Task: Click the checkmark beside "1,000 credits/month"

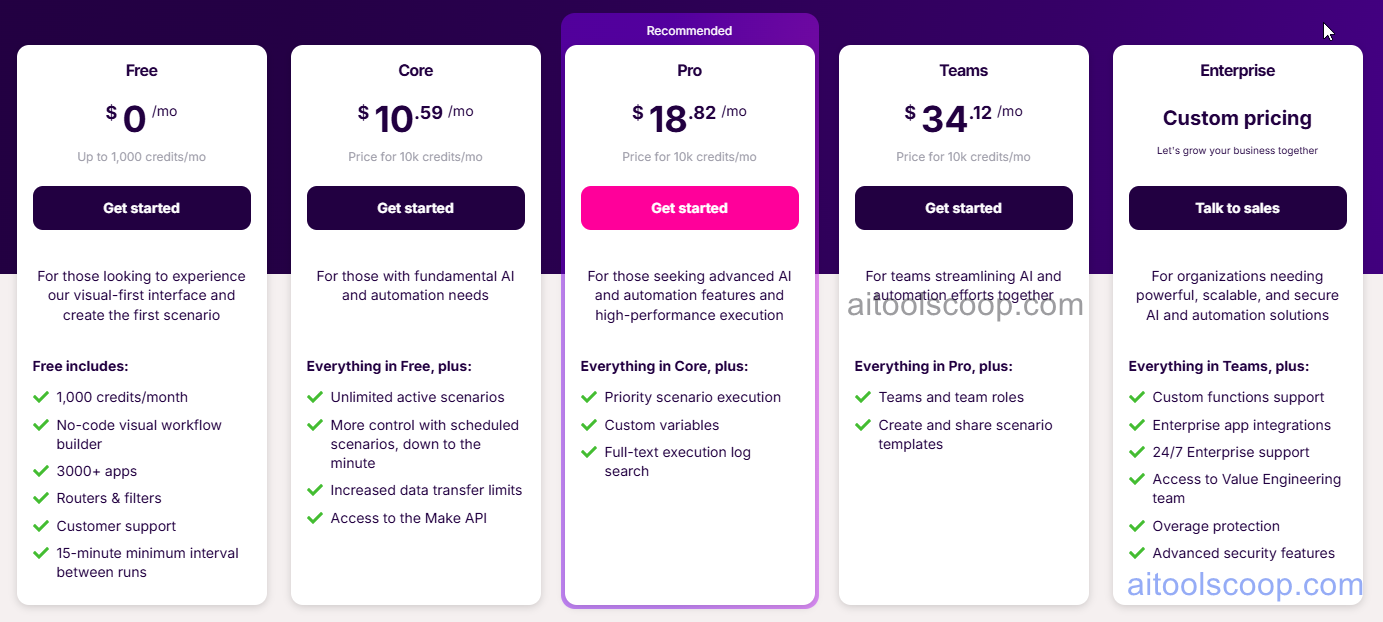Action: [x=40, y=397]
